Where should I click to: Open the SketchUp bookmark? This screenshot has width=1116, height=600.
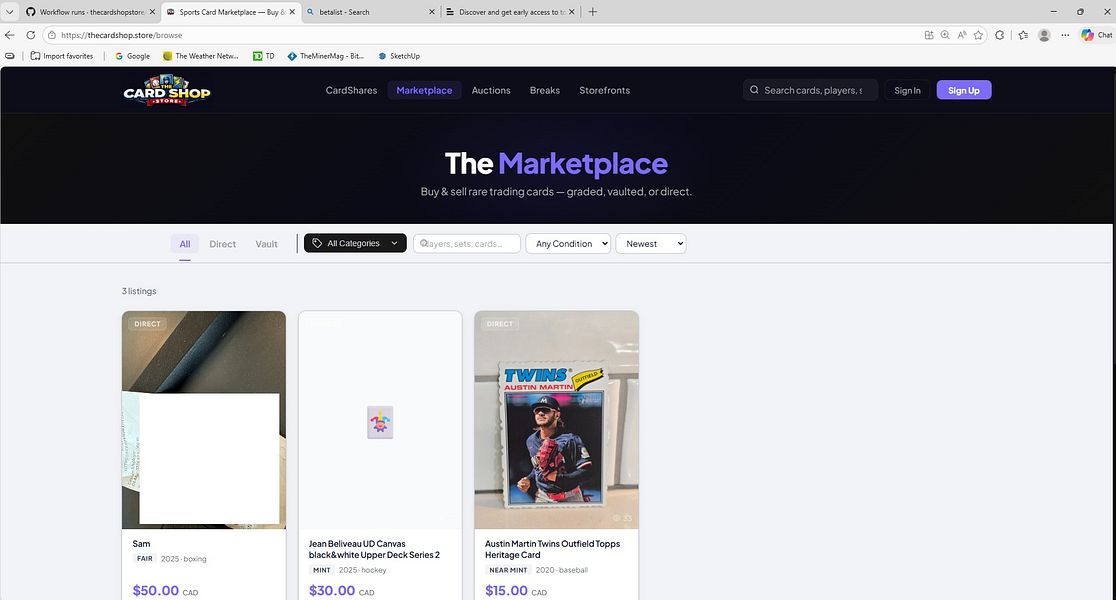pyautogui.click(x=399, y=56)
